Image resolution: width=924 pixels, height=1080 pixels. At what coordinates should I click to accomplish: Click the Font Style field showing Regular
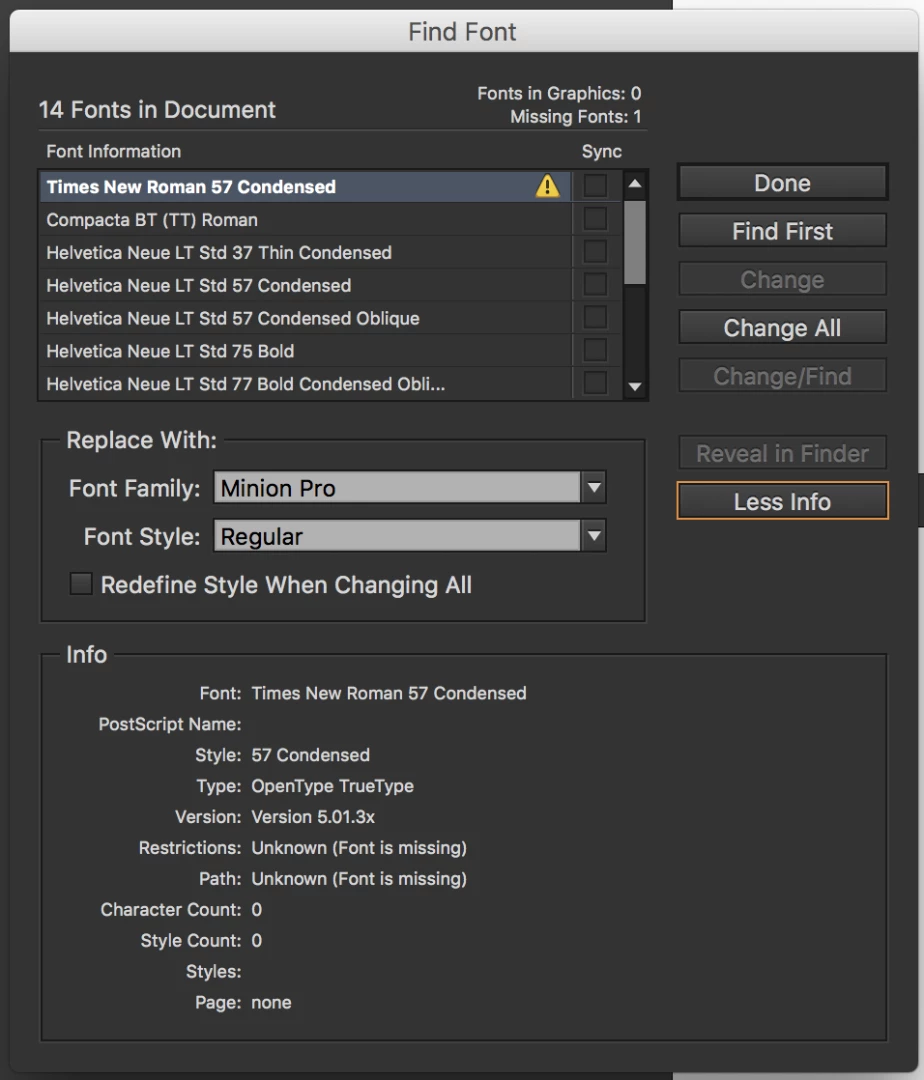coord(397,536)
